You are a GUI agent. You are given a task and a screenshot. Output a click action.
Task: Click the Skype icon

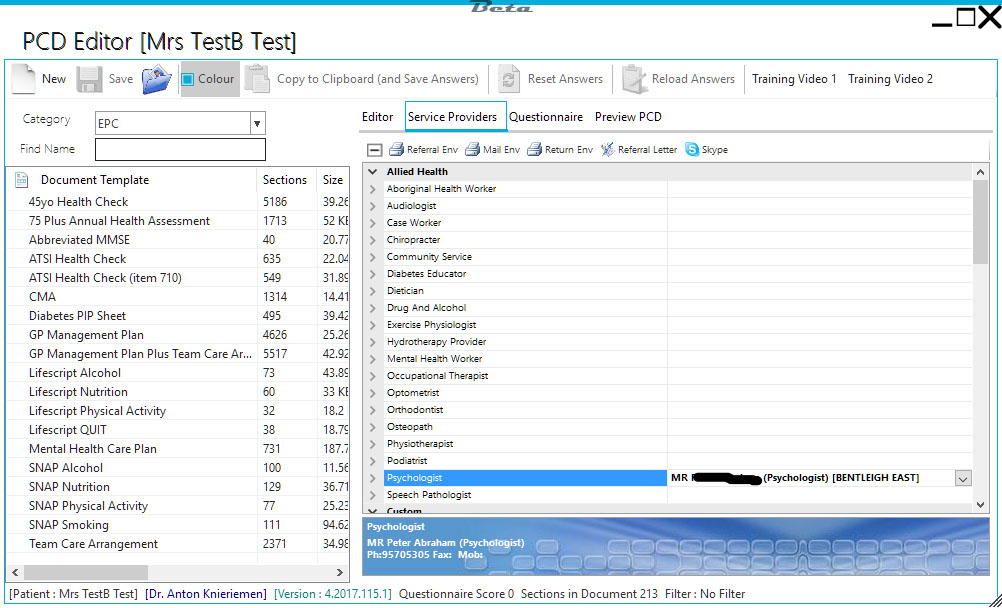coord(692,150)
